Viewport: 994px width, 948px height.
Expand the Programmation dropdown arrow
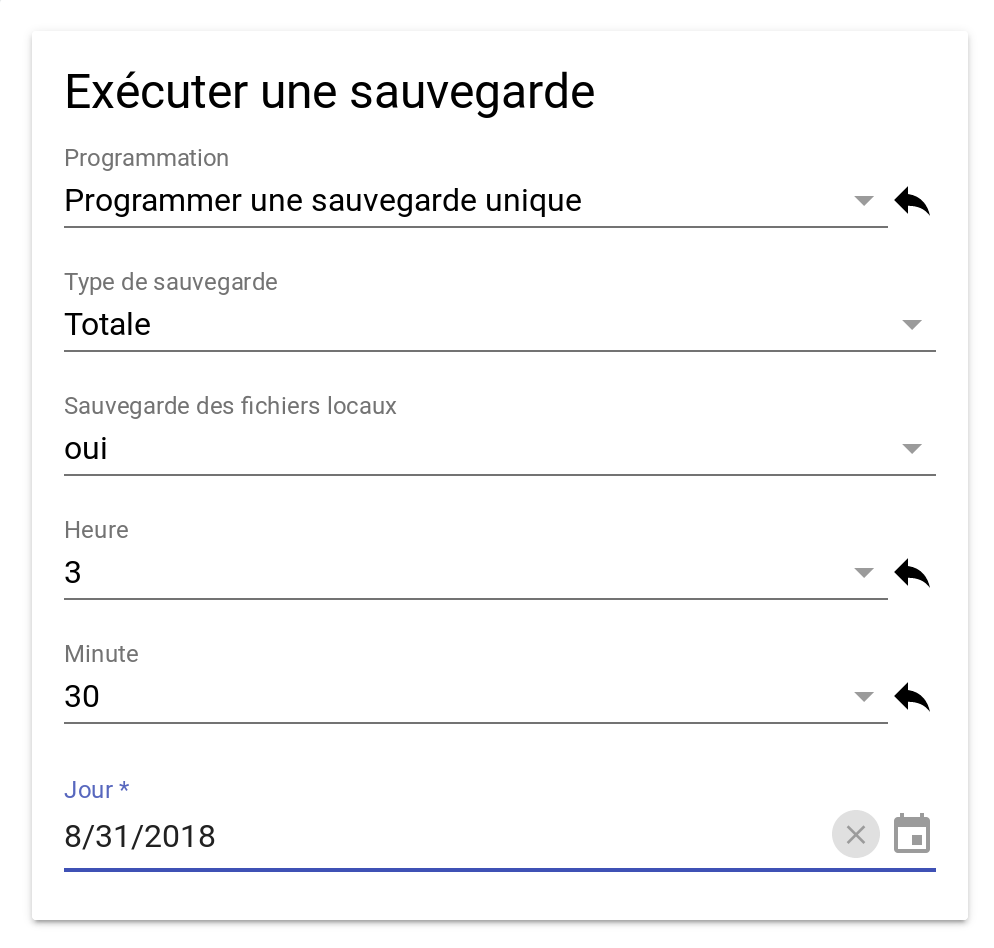(x=864, y=201)
